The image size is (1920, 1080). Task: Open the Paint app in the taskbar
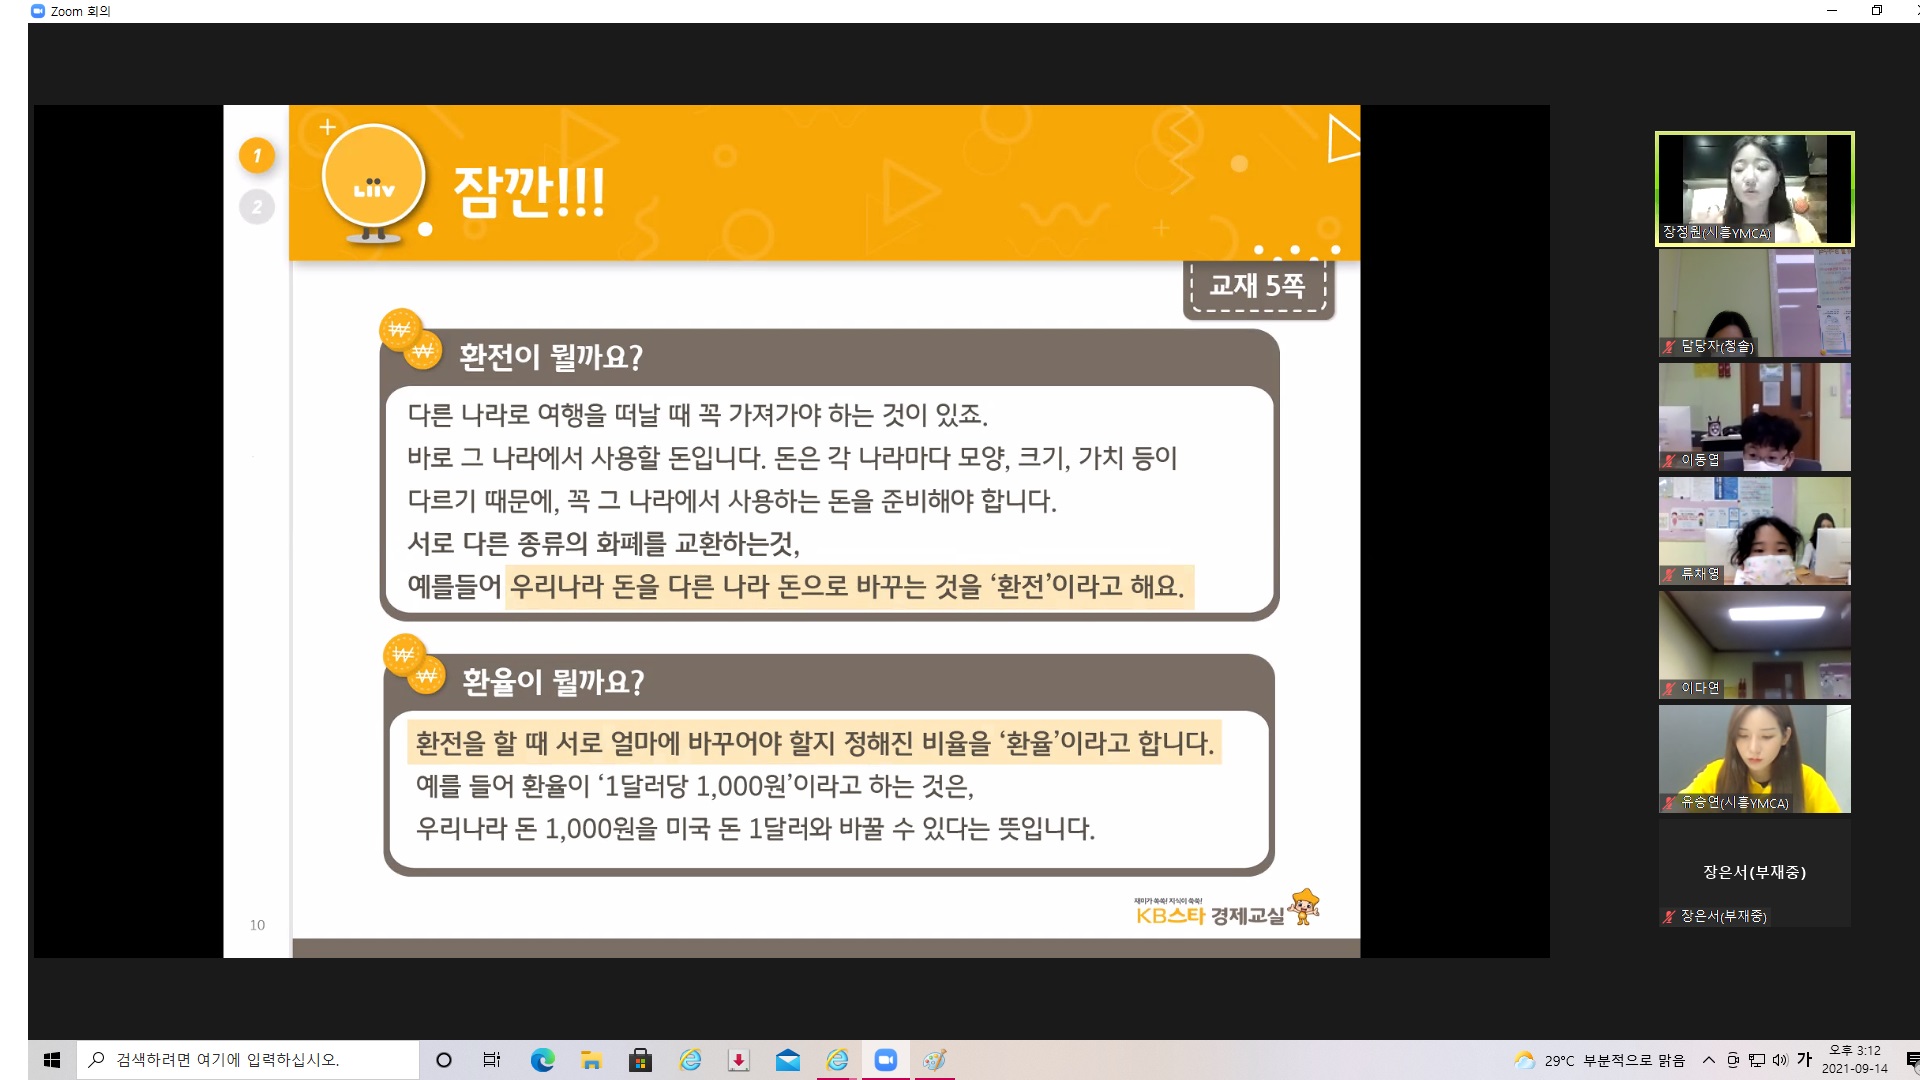pyautogui.click(x=934, y=1060)
